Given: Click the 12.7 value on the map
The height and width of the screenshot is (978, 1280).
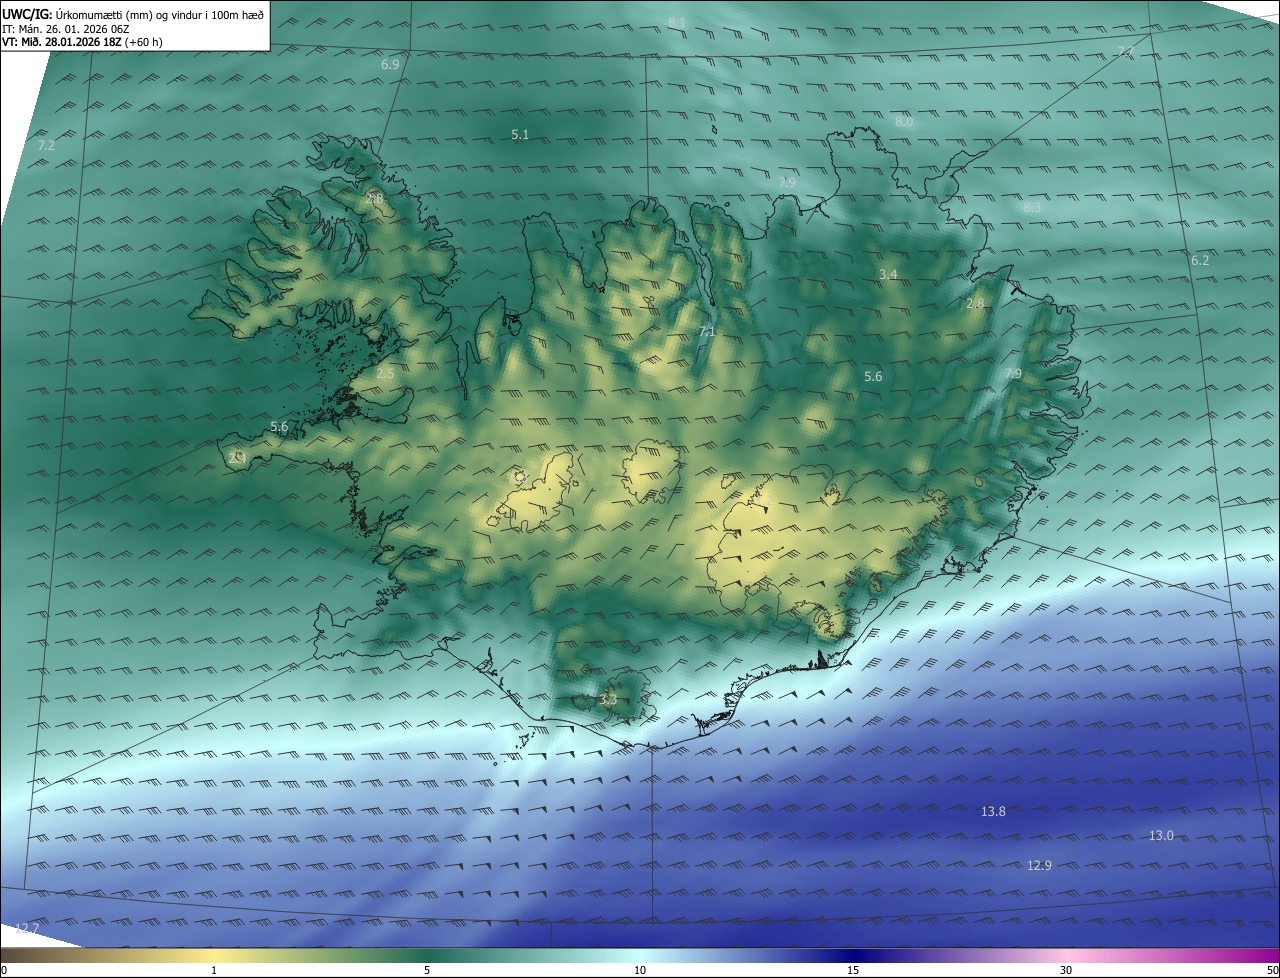Looking at the screenshot, I should (x=26, y=929).
